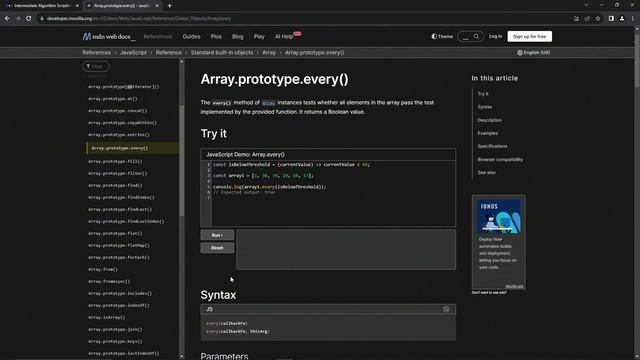Viewport: 640px width, 360px height.
Task: Open Array.prototype.join() in the sidebar
Action: click(x=115, y=329)
